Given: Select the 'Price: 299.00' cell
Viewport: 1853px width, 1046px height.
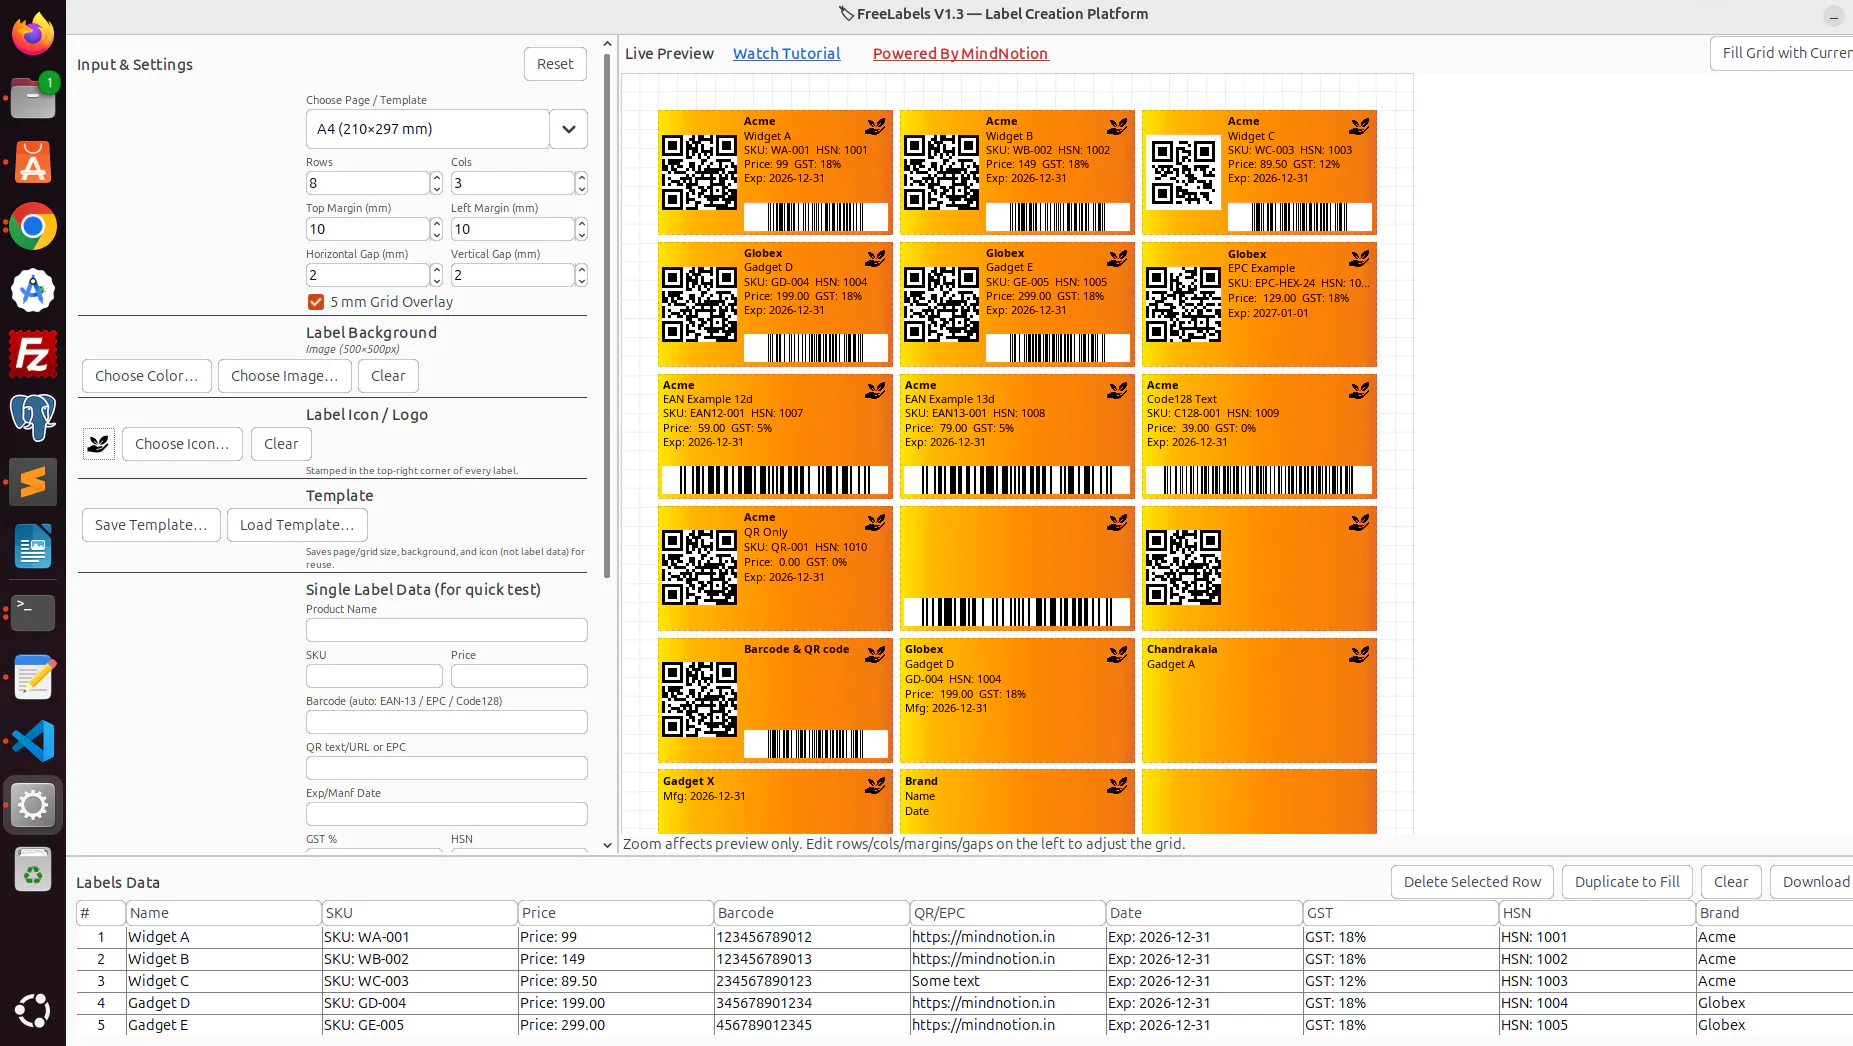Looking at the screenshot, I should tap(615, 1025).
